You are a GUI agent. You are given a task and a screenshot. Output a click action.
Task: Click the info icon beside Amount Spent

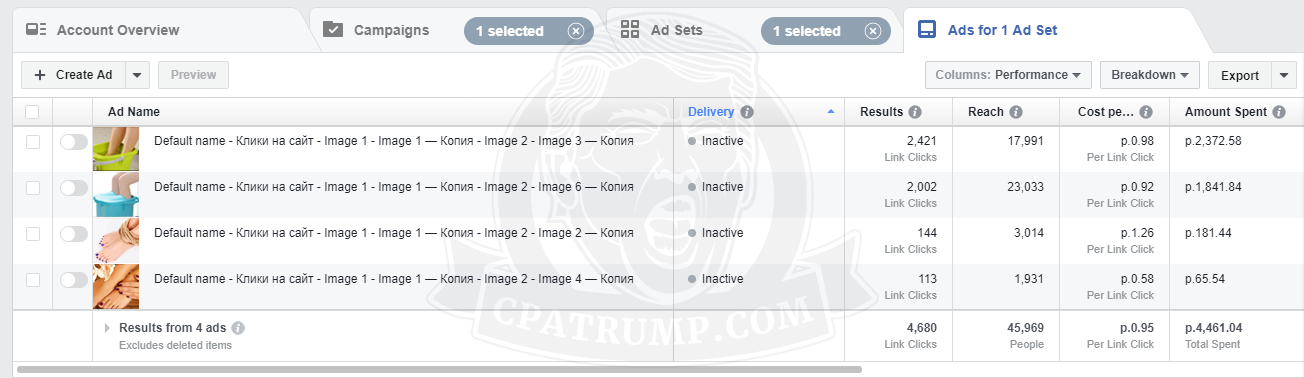tap(1279, 112)
